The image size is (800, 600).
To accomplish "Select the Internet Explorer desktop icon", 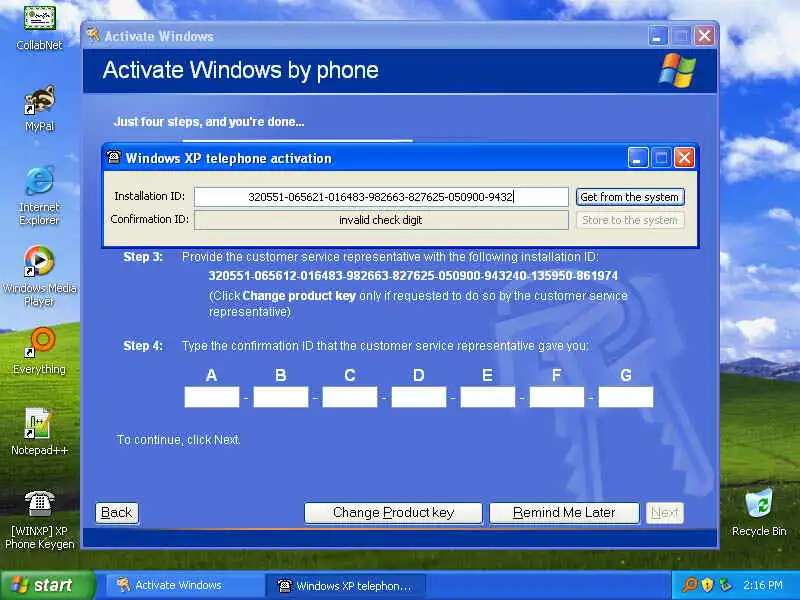I will [x=39, y=195].
